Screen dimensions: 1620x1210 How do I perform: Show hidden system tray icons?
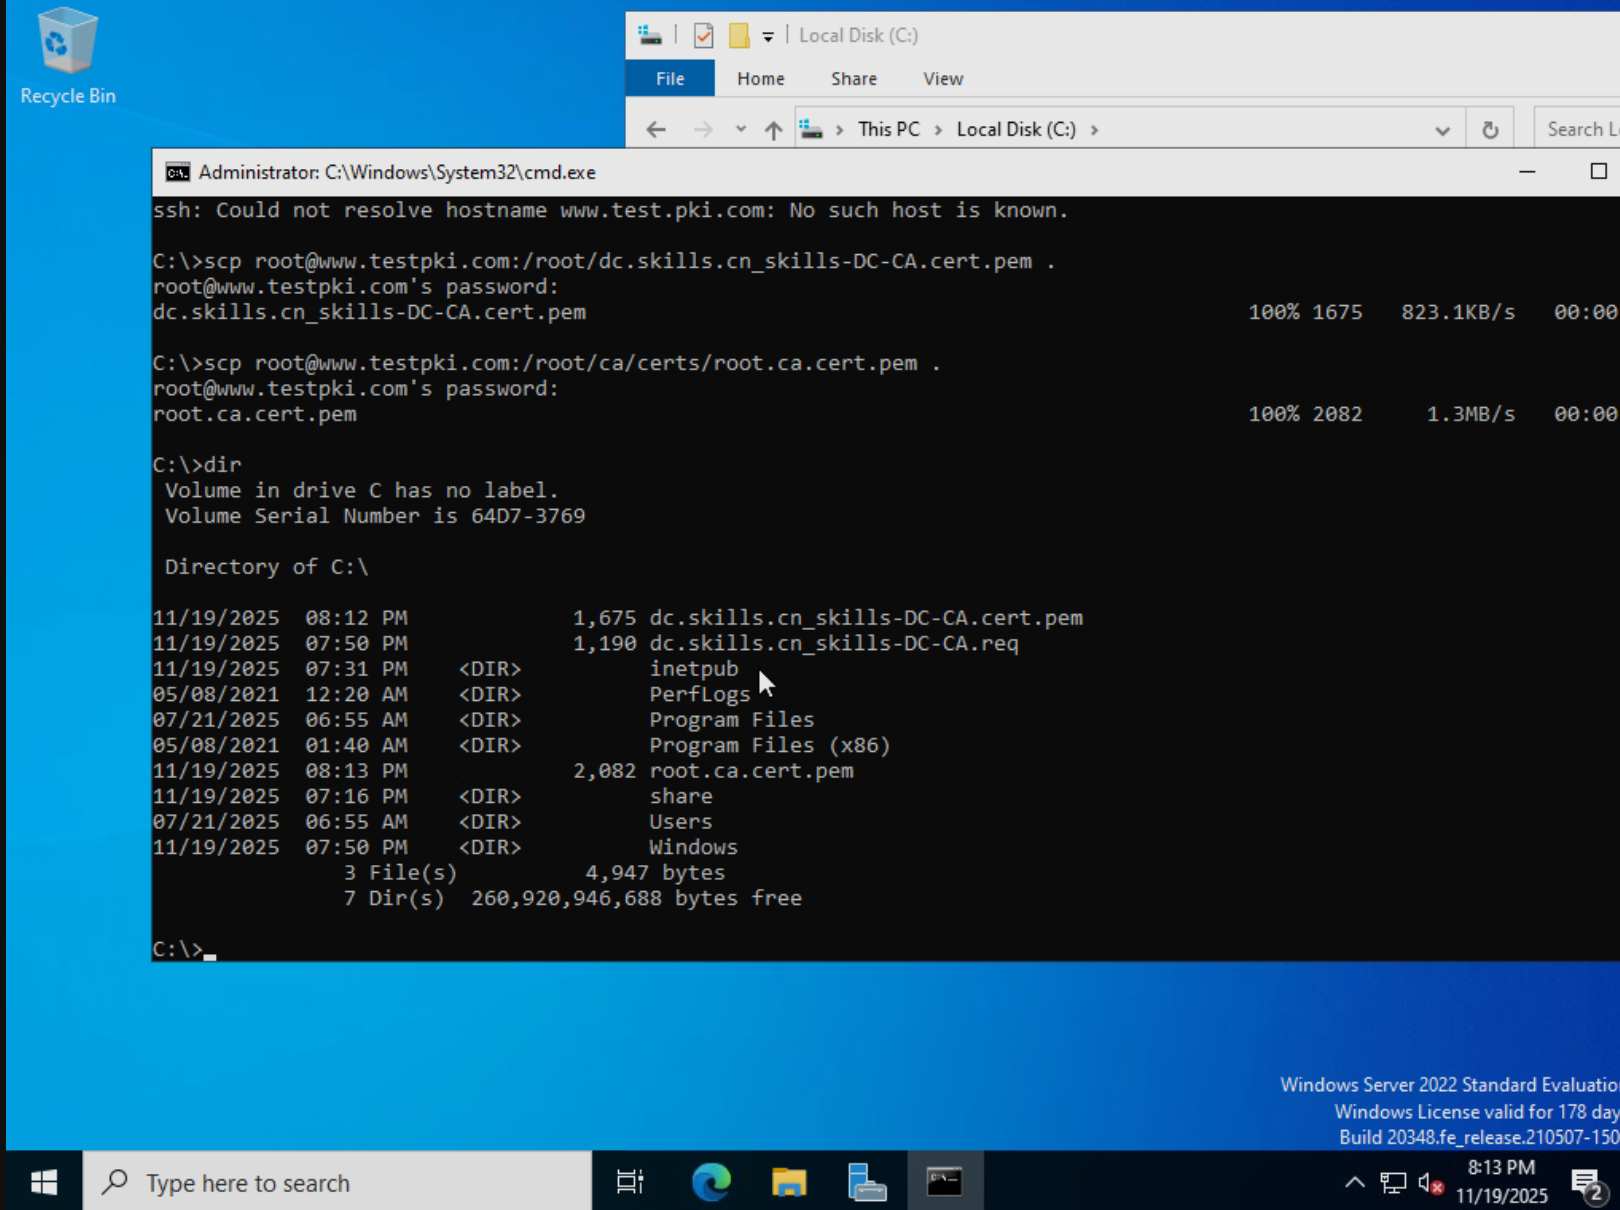1354,1183
